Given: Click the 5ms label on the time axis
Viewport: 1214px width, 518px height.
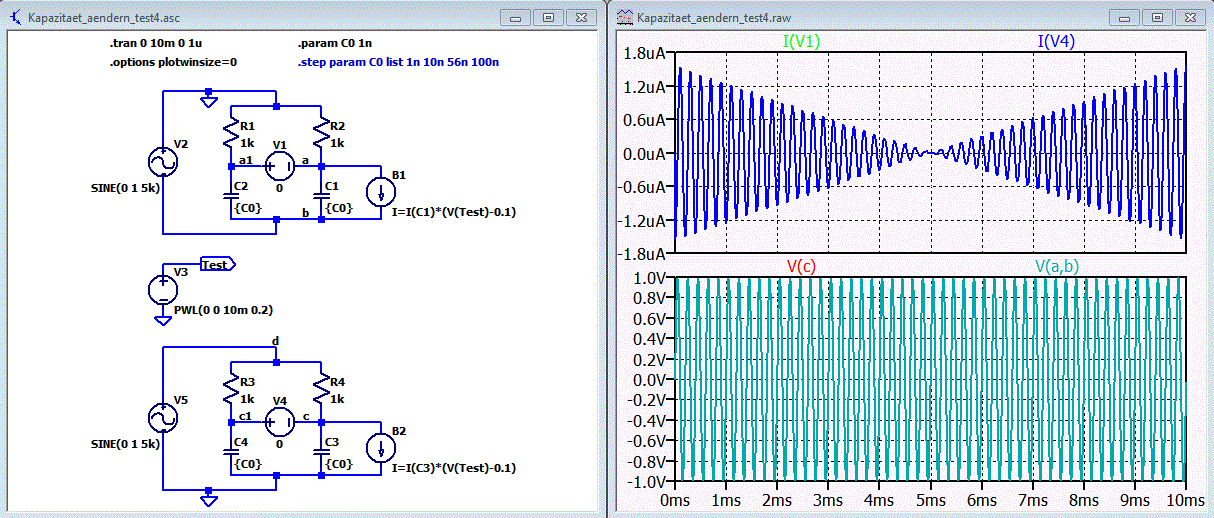Looking at the screenshot, I should [x=930, y=498].
